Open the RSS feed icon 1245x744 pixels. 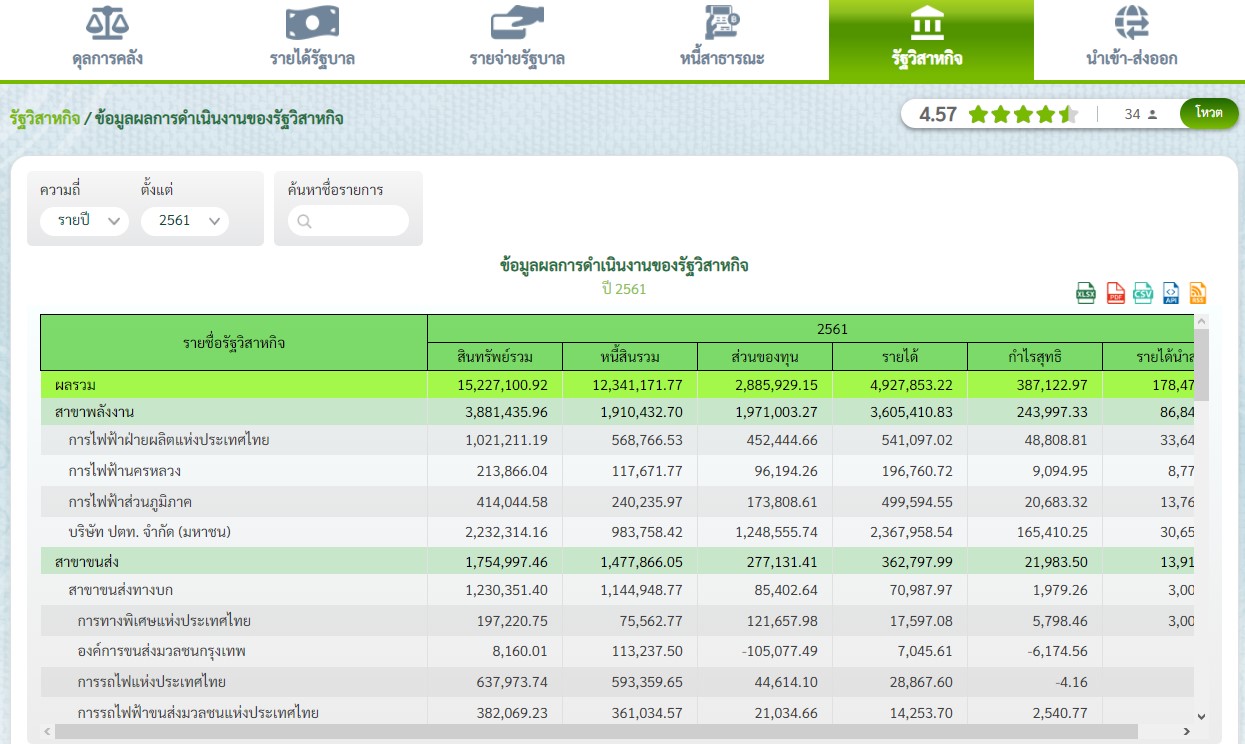click(1198, 293)
